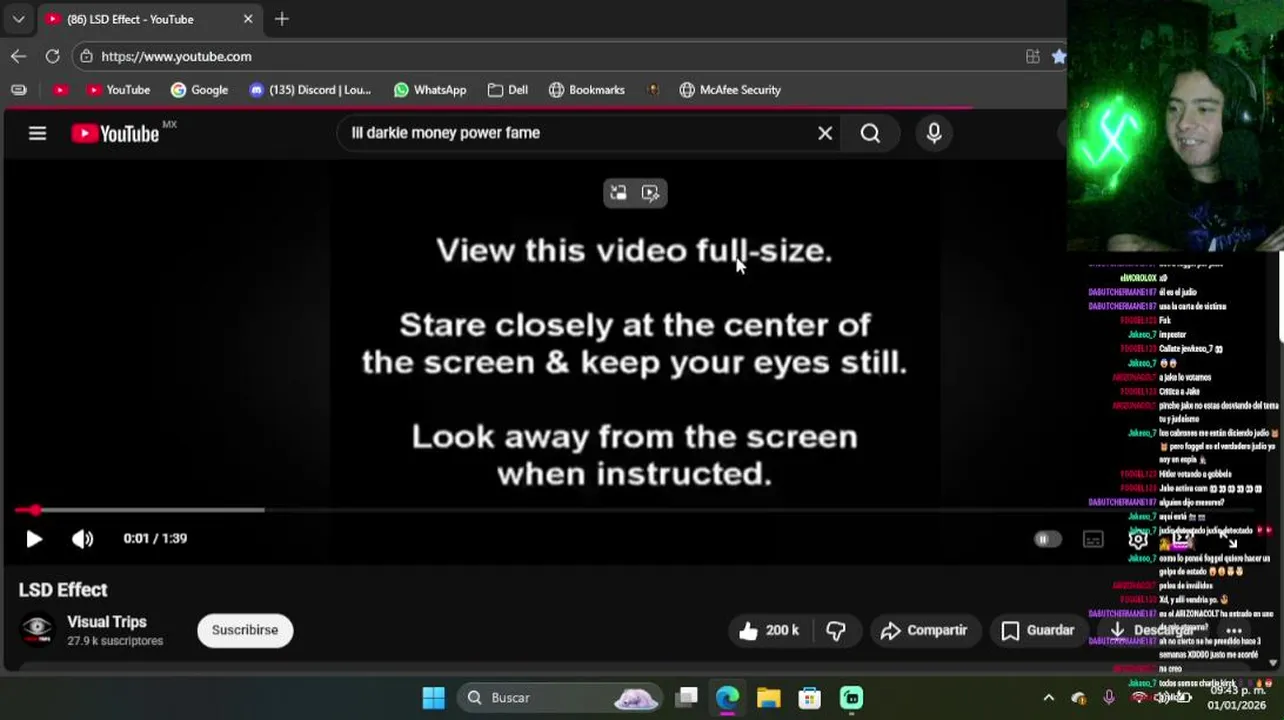Open the Visual Trips channel avatar
The image size is (1284, 720).
tap(38, 629)
